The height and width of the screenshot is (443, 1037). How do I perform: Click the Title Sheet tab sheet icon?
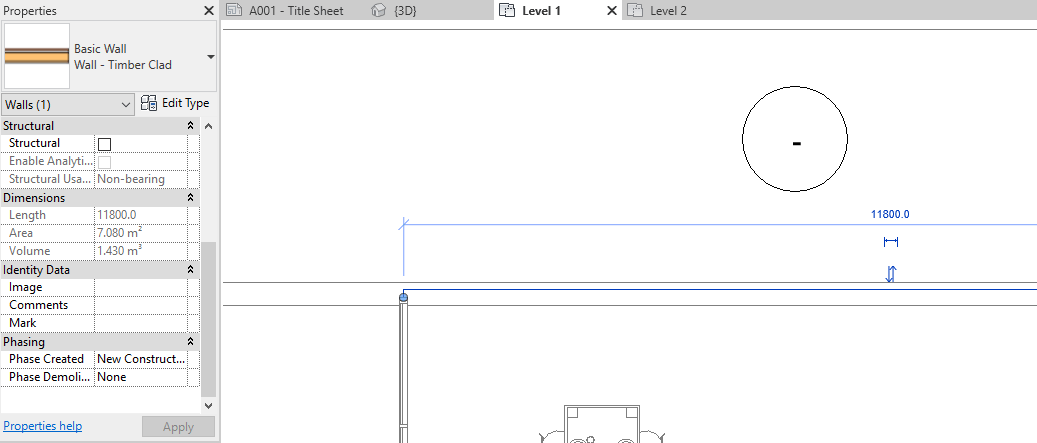coord(233,11)
